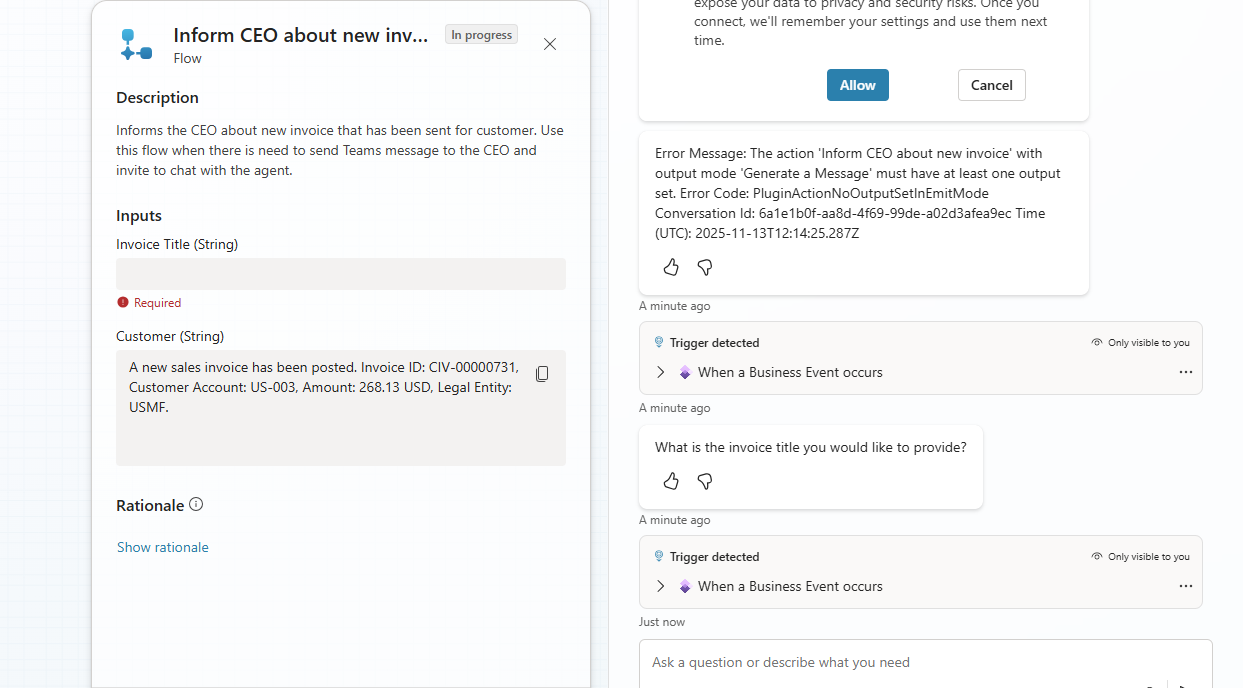
Task: Click the In progress status badge
Action: 481,35
